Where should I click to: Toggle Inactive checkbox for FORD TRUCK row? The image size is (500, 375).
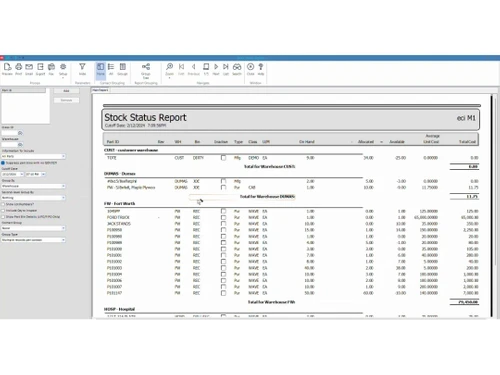(223, 217)
